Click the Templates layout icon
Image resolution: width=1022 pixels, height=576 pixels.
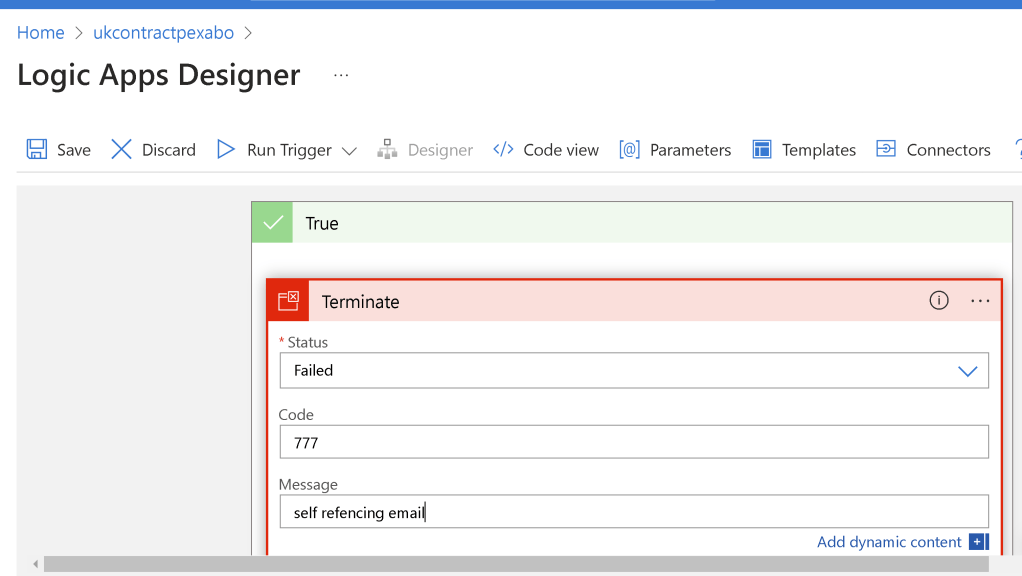(x=762, y=149)
